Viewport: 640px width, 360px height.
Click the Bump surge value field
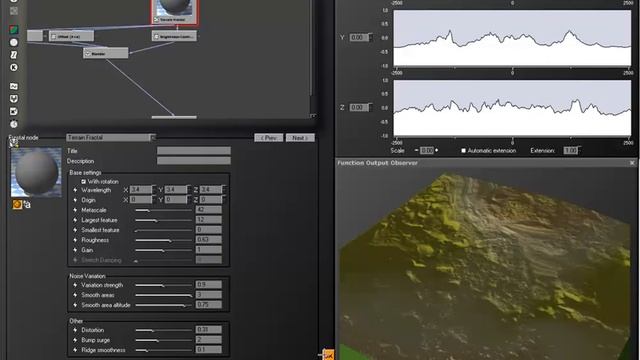point(209,340)
